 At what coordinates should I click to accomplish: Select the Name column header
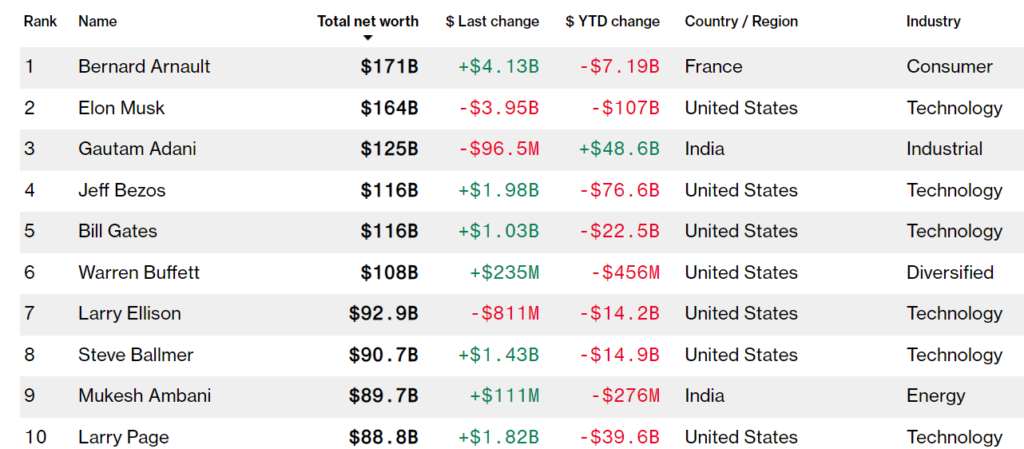(97, 21)
